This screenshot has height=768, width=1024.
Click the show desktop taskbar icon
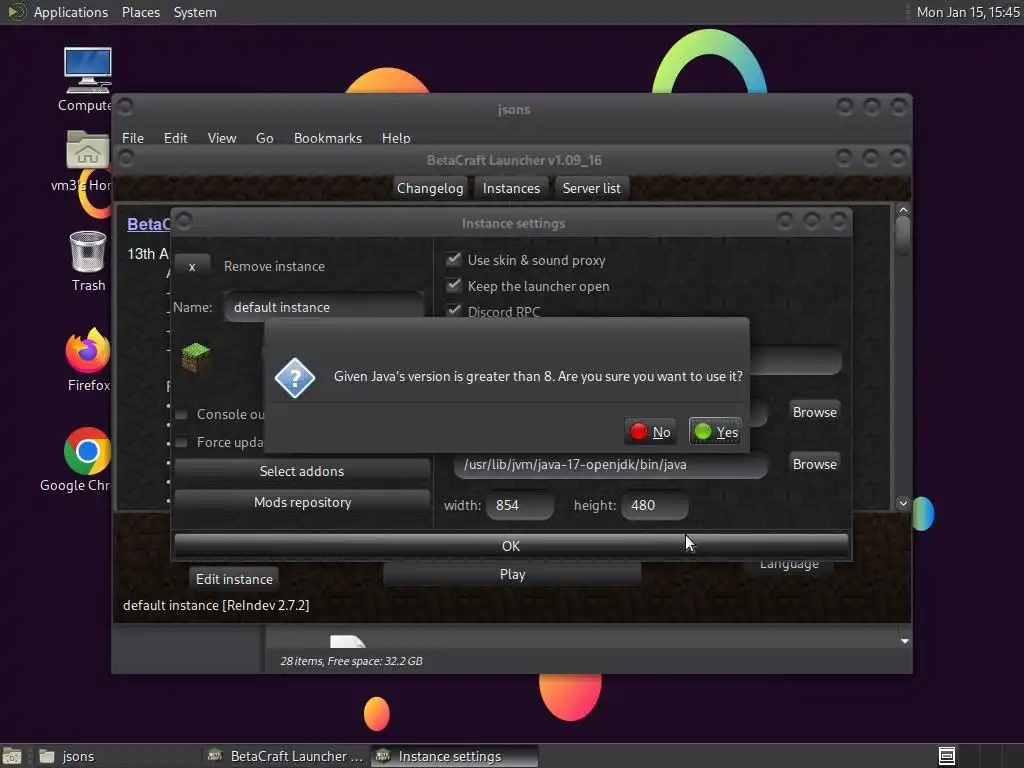point(12,756)
